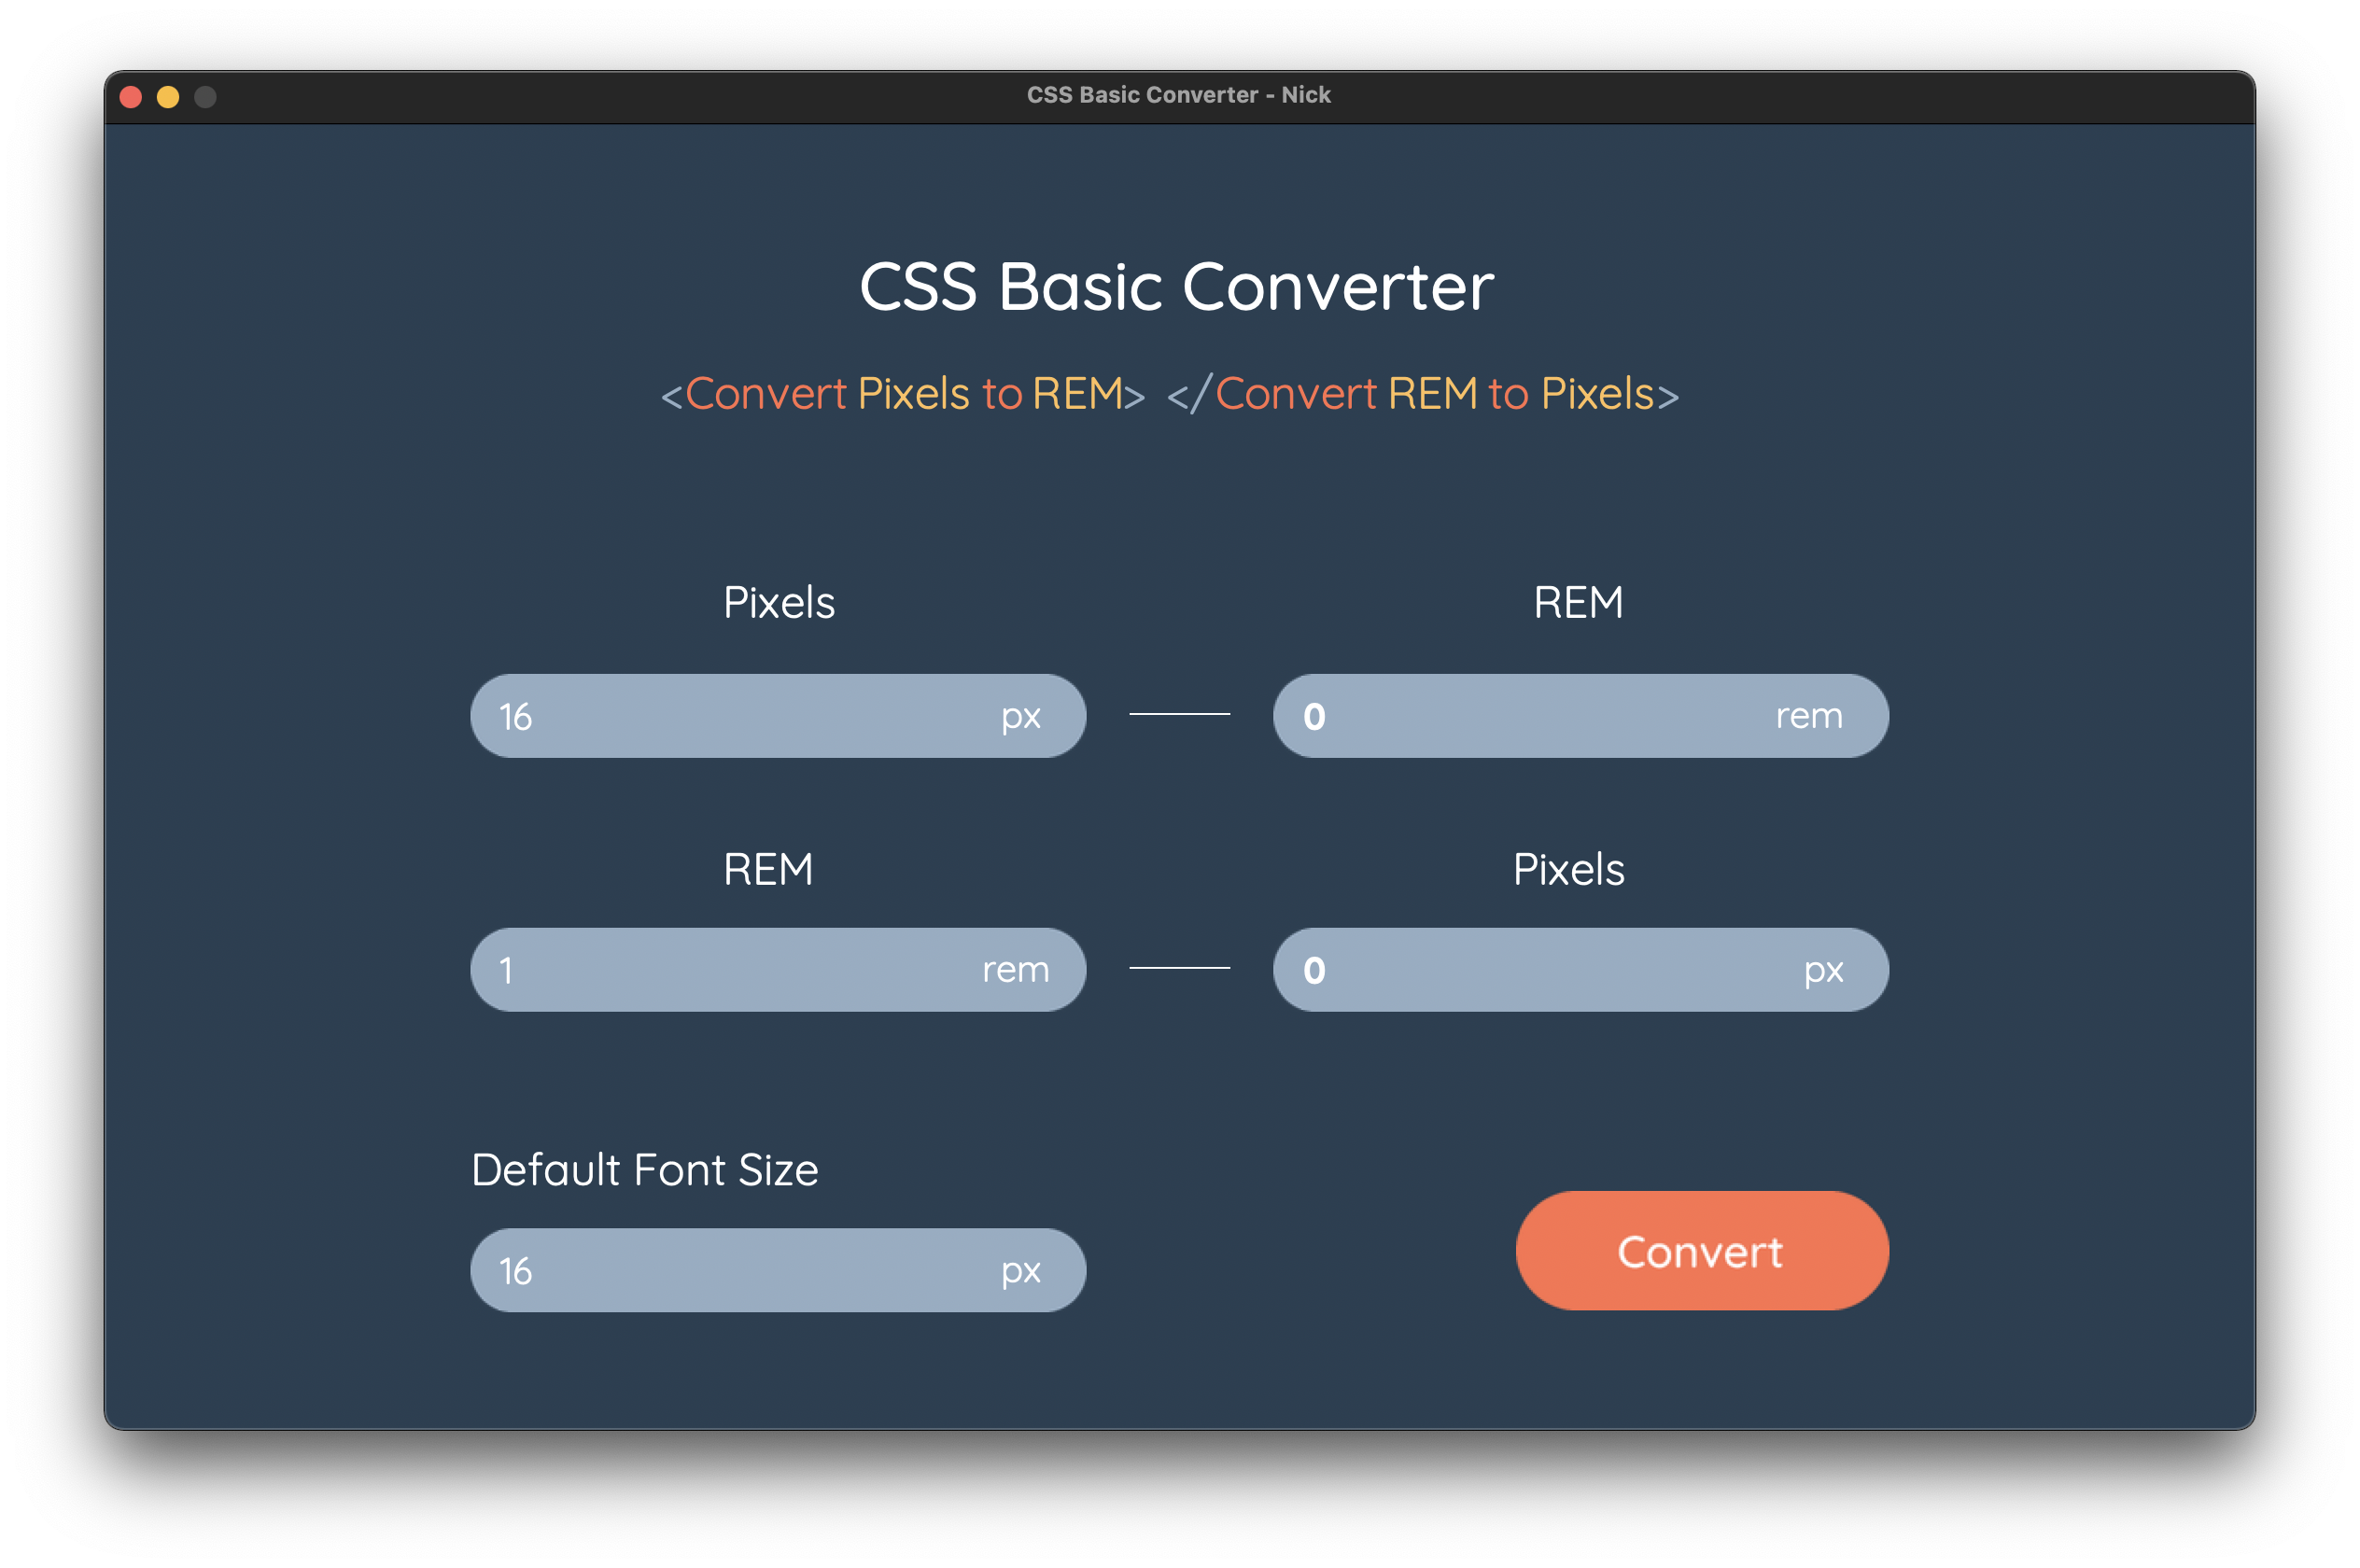Click the title bar text "CSS Basic Converter - Nick"
2360x1568 pixels.
click(x=1179, y=94)
